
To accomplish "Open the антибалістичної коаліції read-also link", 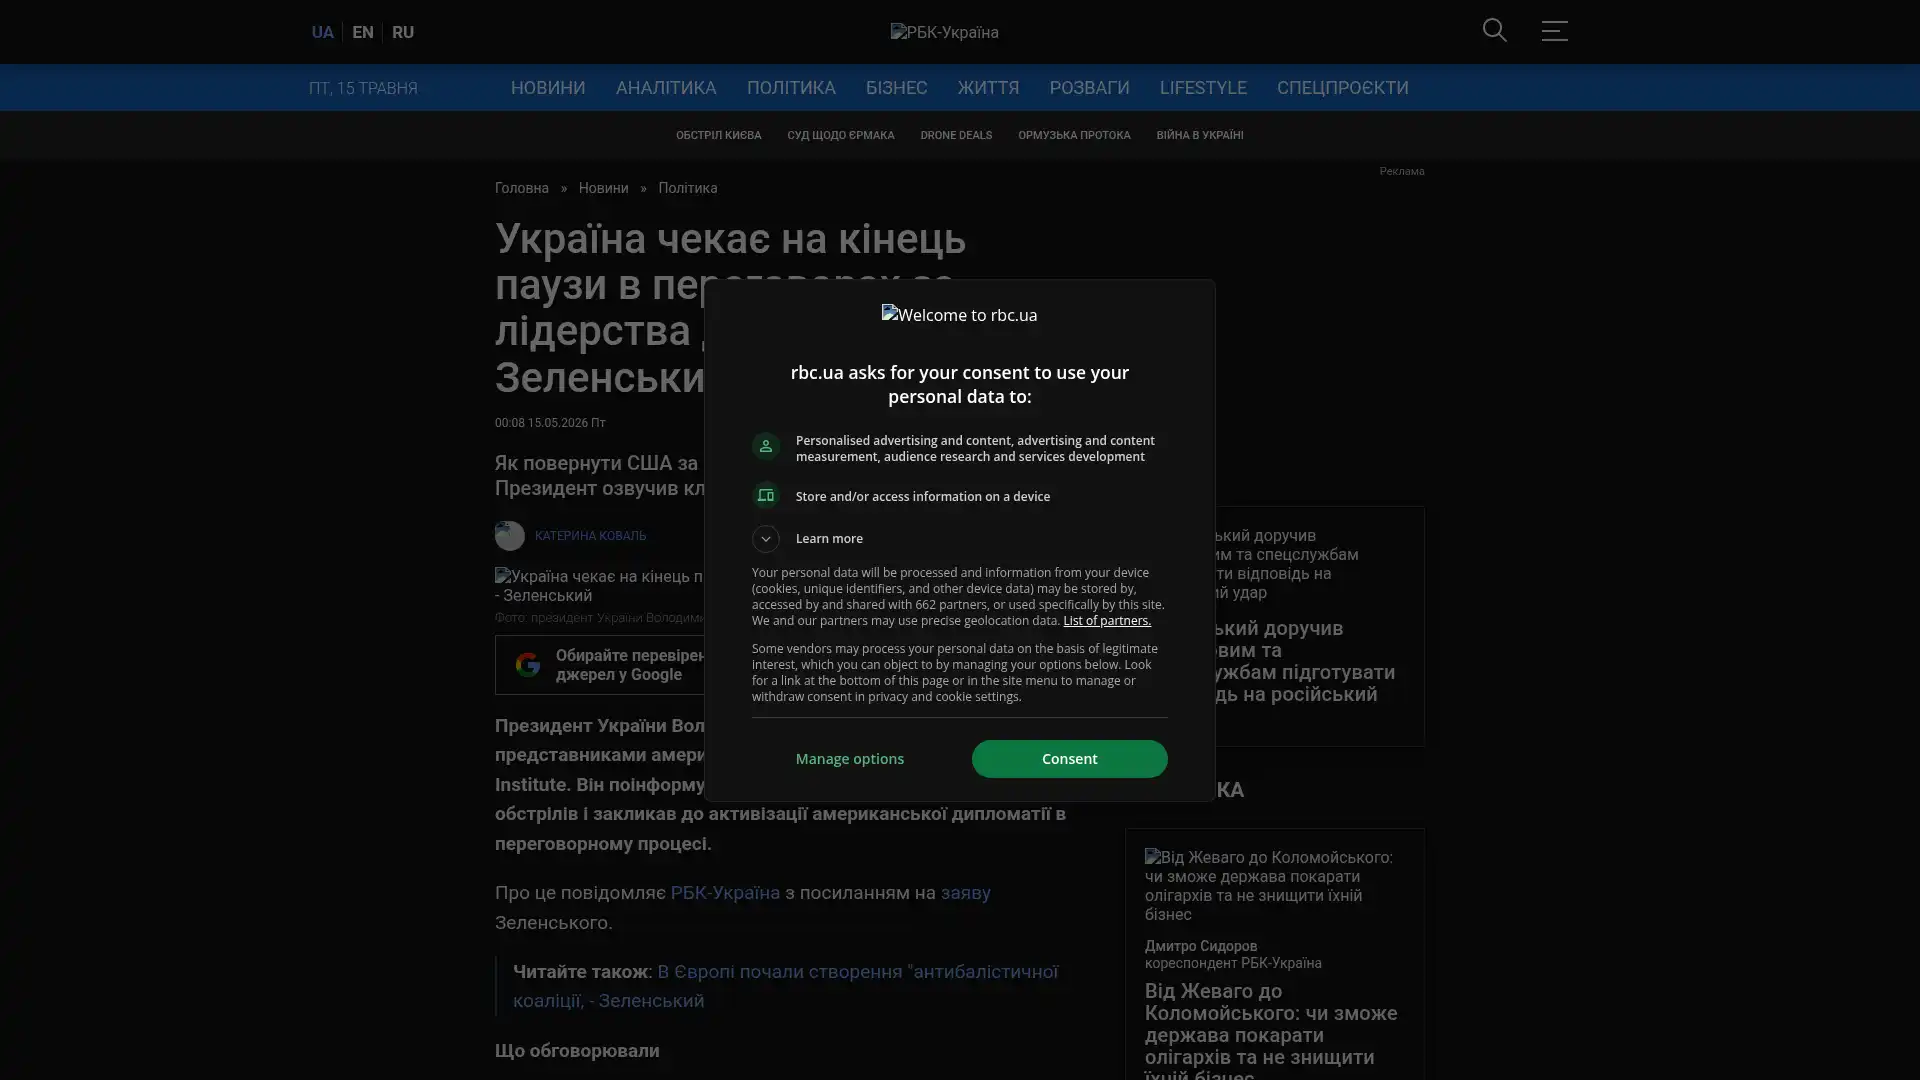I will (x=785, y=986).
